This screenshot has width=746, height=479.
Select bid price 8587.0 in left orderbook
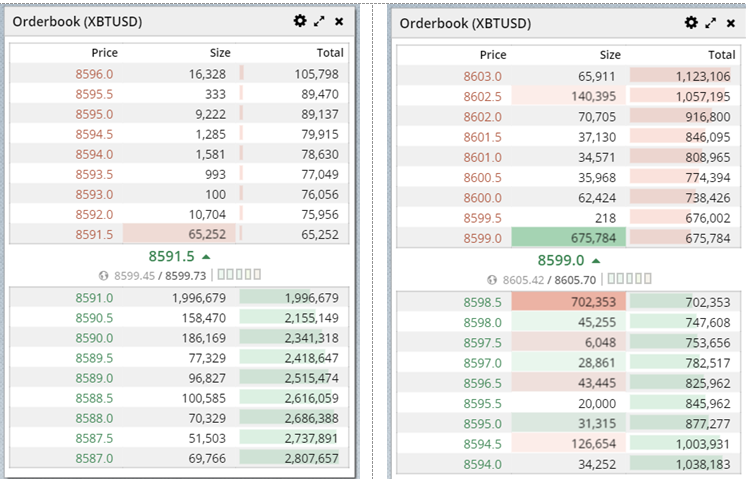click(94, 458)
